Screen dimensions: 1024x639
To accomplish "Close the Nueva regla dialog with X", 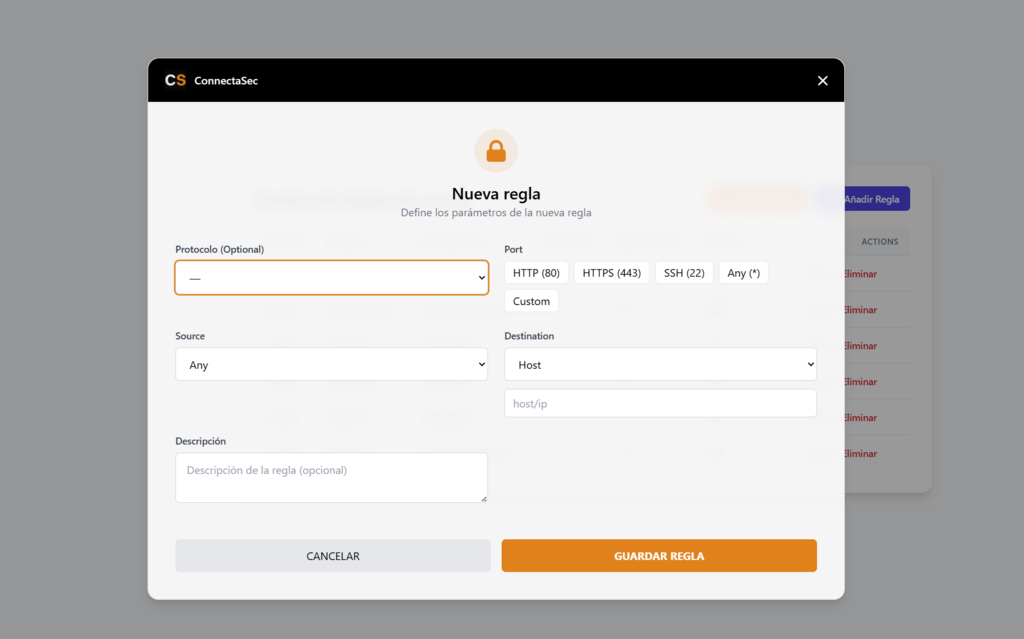I will (822, 80).
